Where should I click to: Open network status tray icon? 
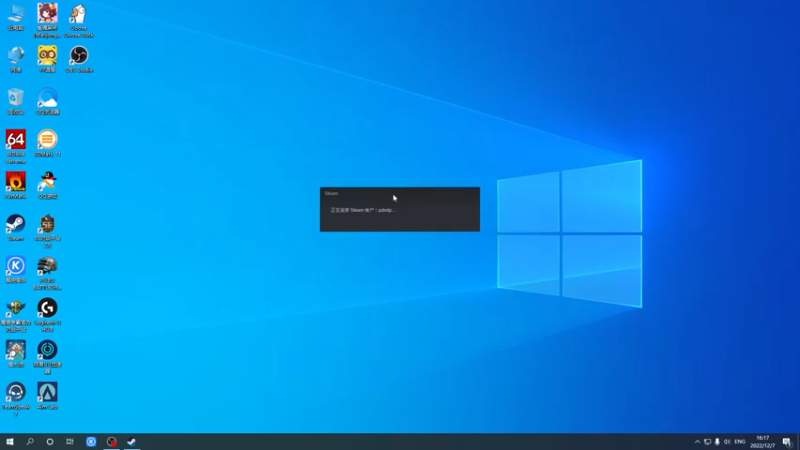pos(707,442)
